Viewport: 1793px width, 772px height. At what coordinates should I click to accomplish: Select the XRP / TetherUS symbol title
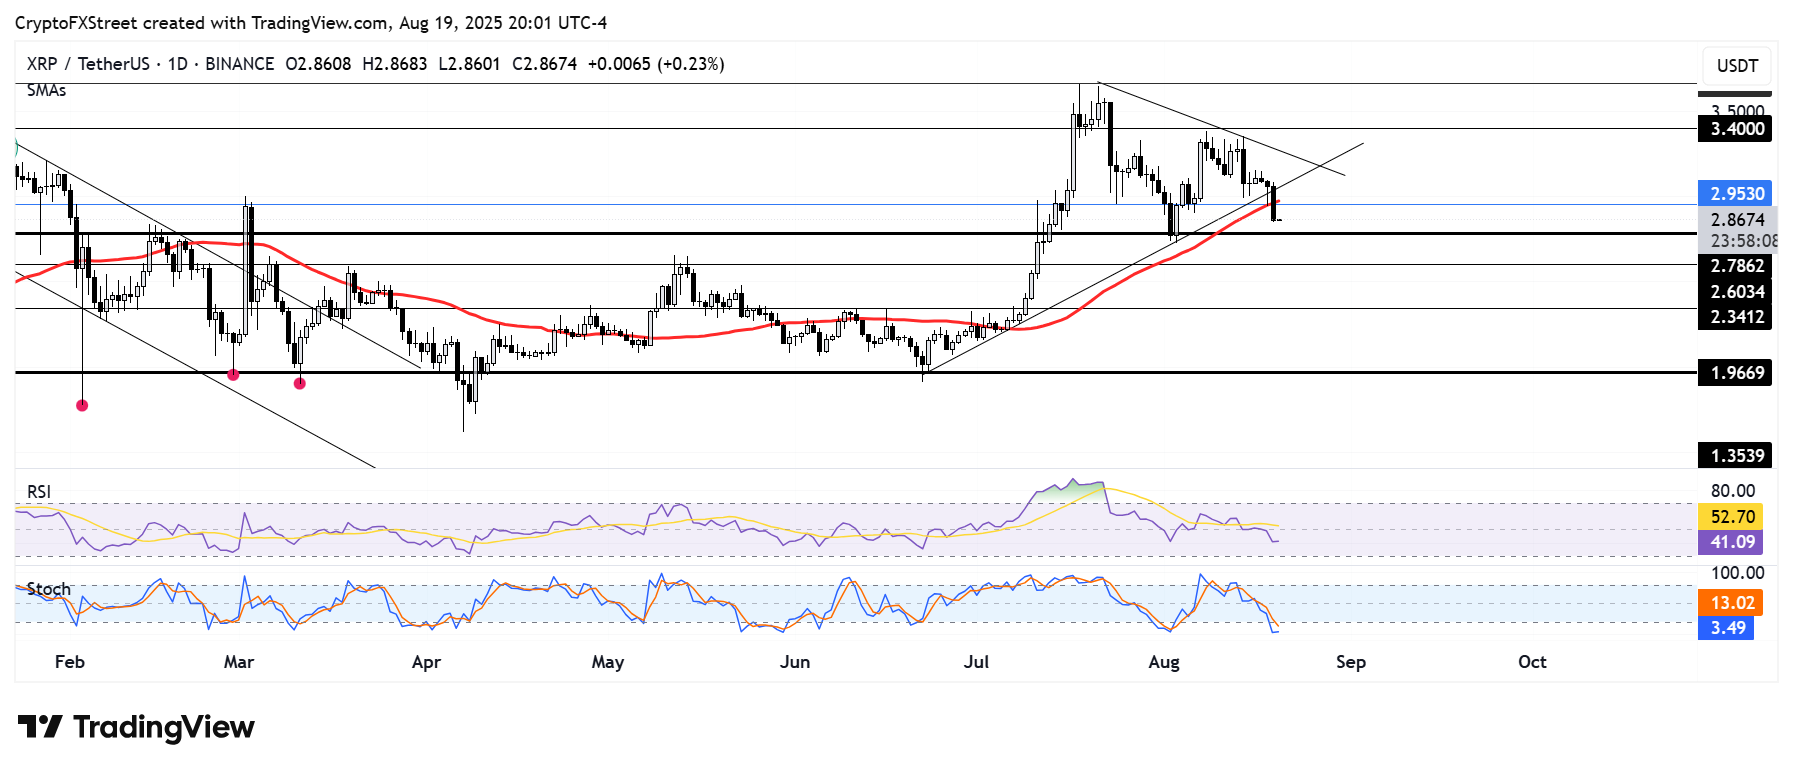click(88, 64)
